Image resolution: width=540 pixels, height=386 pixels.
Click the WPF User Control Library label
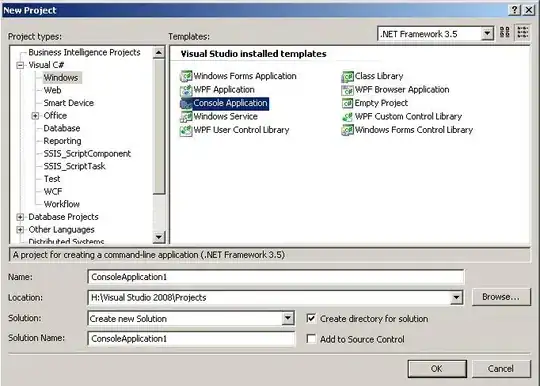pyautogui.click(x=241, y=130)
